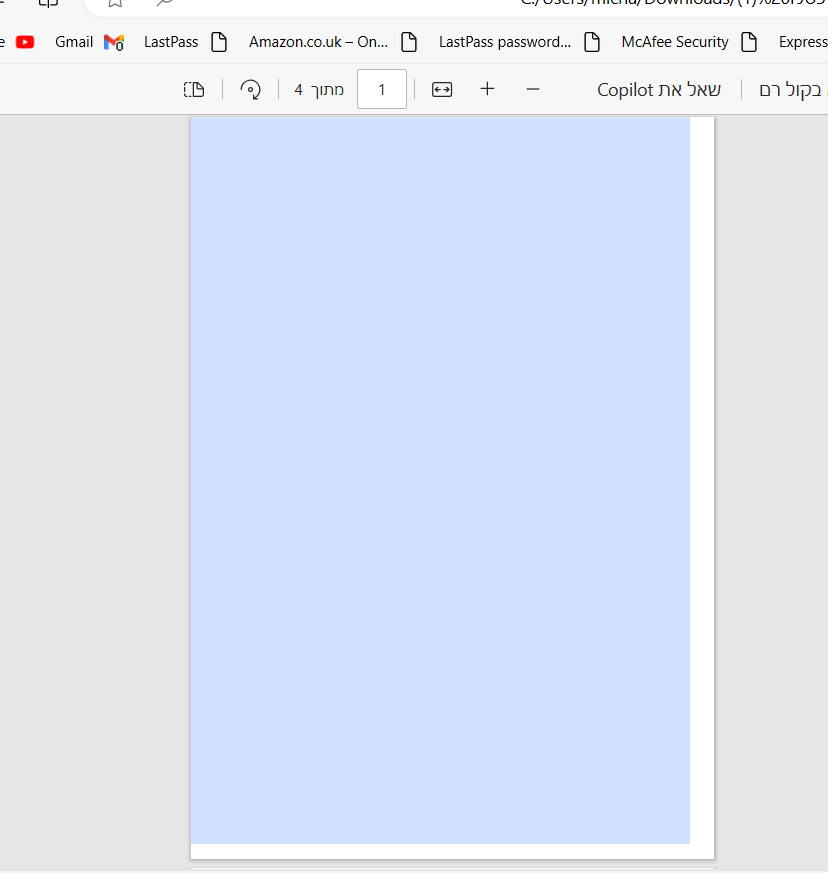Viewport: 828px width, 873px height.
Task: Open the Gmail bookmark
Action: coord(89,42)
